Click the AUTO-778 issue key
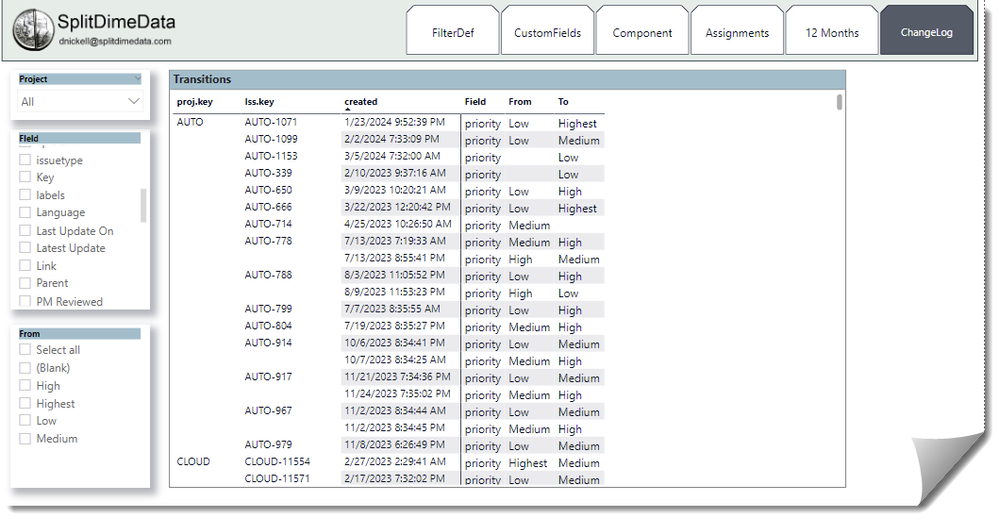Viewport: 999px width, 520px height. (268, 241)
